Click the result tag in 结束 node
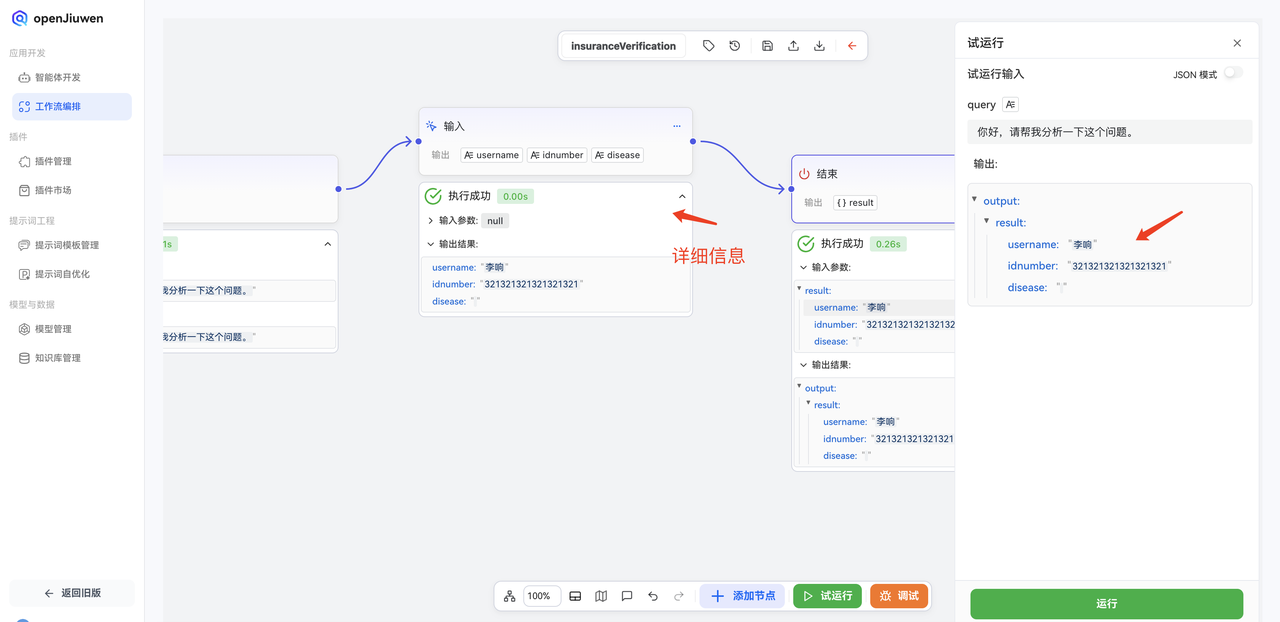This screenshot has width=1280, height=622. pyautogui.click(x=855, y=202)
